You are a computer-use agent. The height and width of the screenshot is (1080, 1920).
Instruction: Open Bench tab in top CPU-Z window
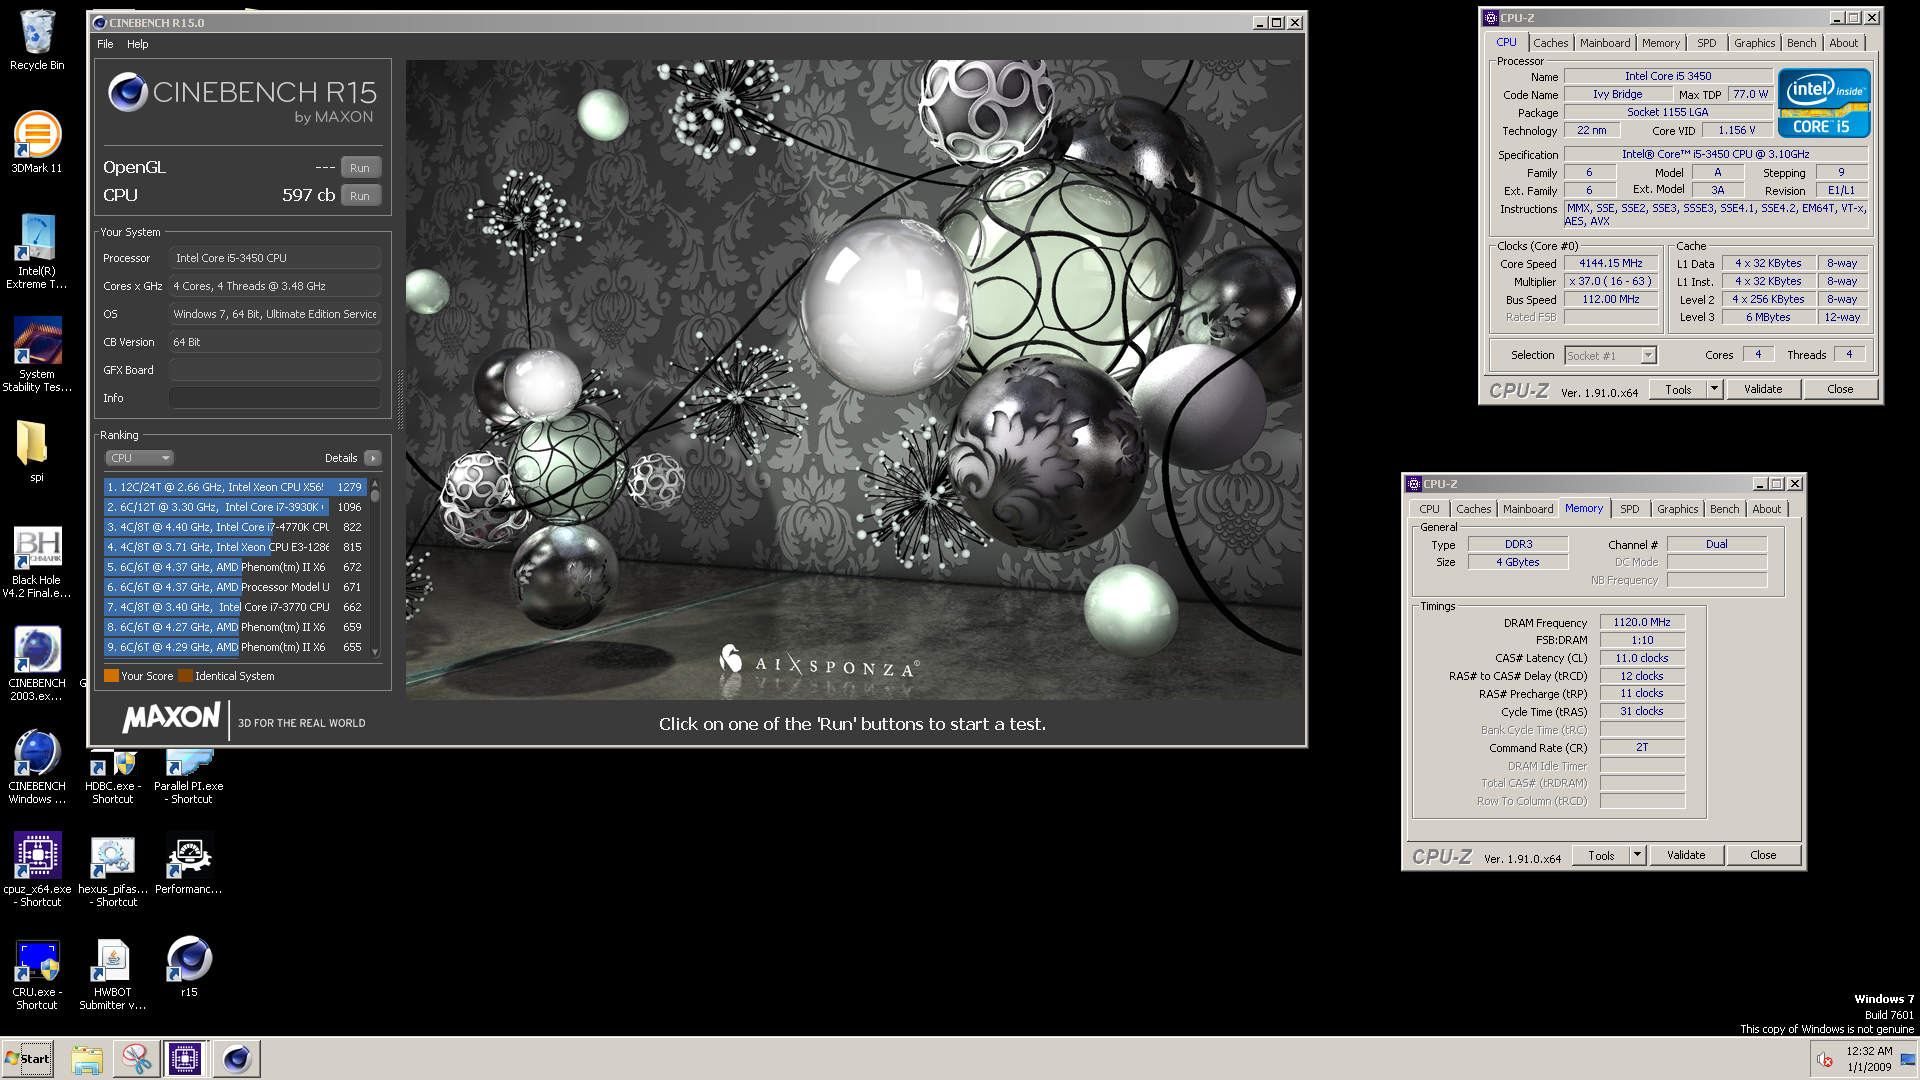coord(1802,43)
